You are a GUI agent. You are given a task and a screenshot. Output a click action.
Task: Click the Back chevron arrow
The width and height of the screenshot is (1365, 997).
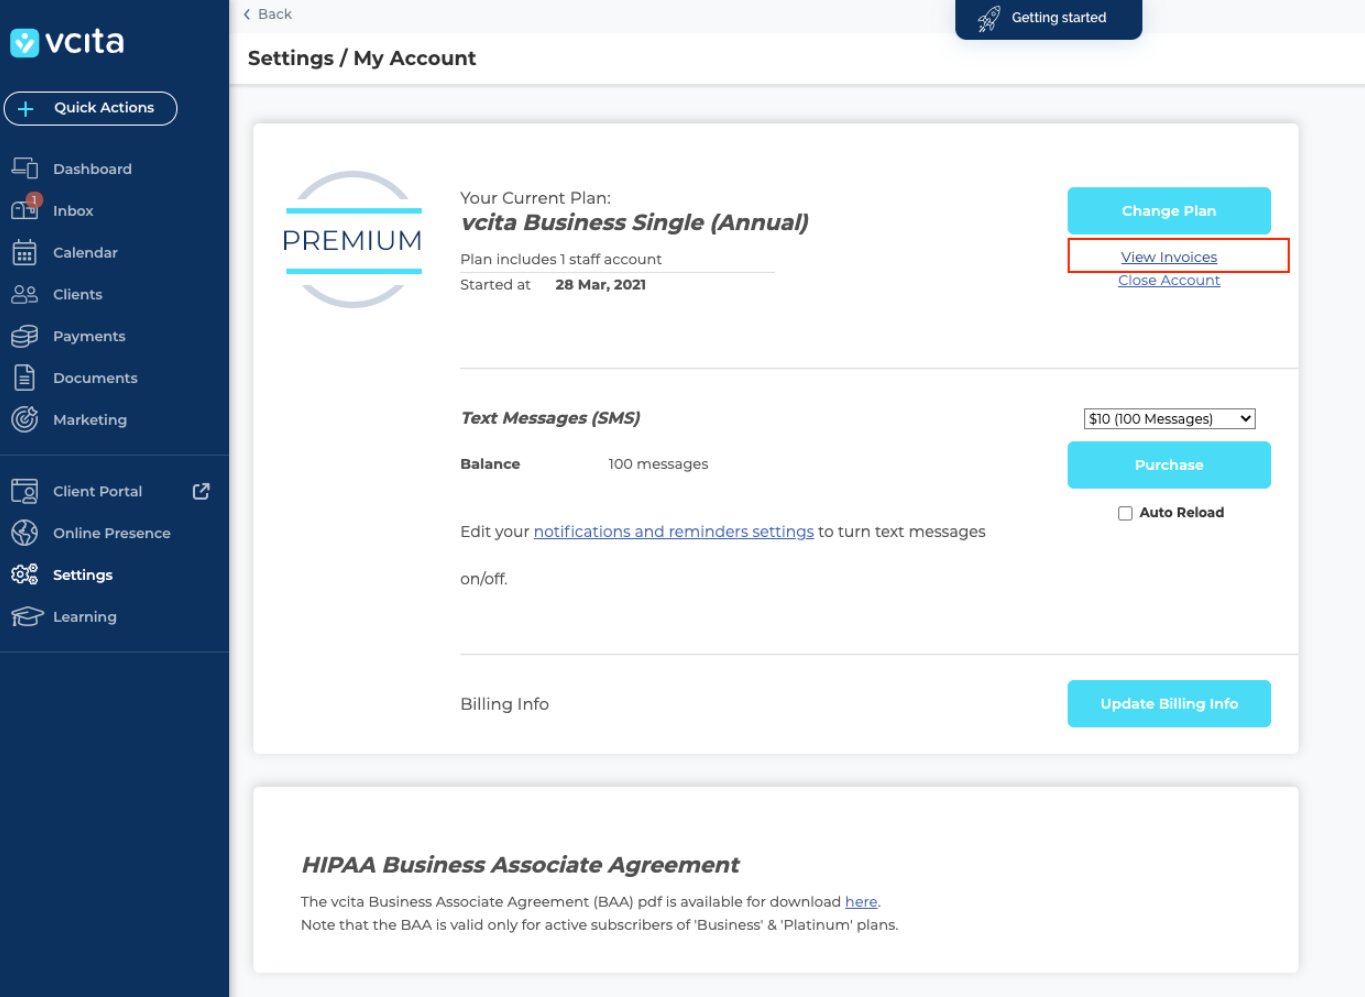[247, 14]
